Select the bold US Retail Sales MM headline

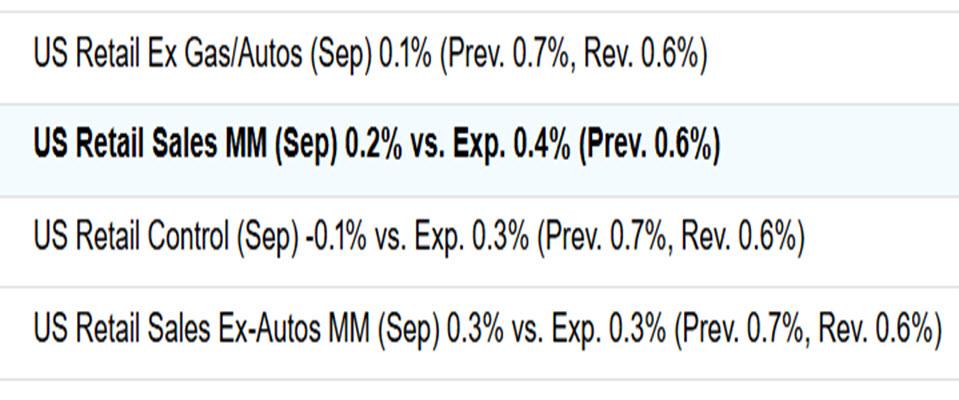pyautogui.click(x=377, y=147)
